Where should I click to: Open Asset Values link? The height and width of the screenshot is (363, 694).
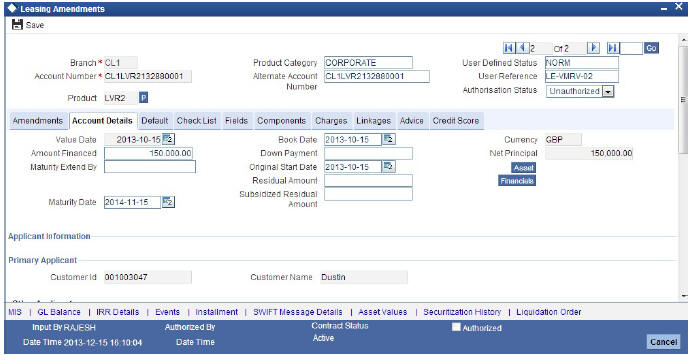(382, 312)
